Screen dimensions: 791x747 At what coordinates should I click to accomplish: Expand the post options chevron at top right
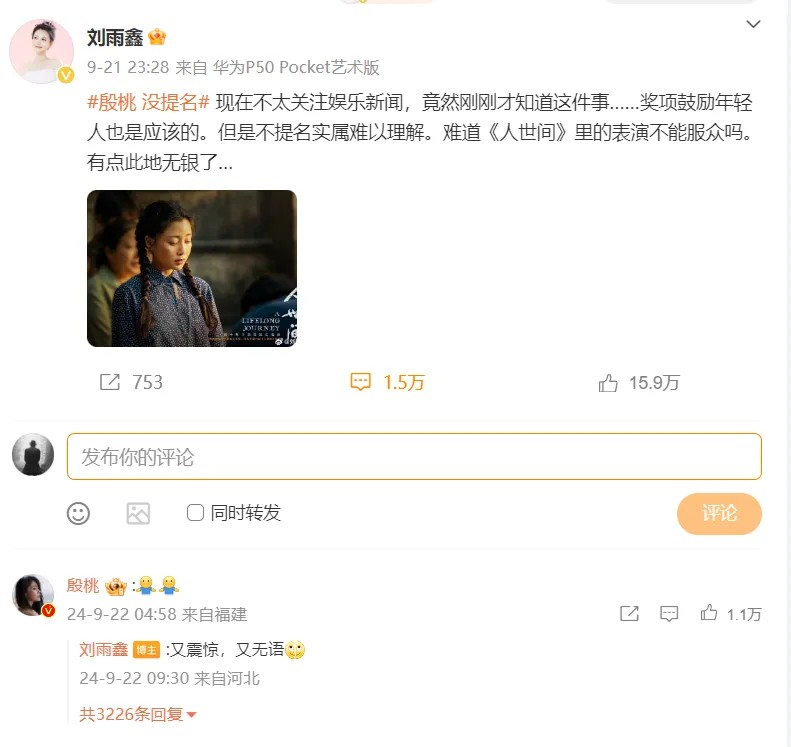click(753, 23)
